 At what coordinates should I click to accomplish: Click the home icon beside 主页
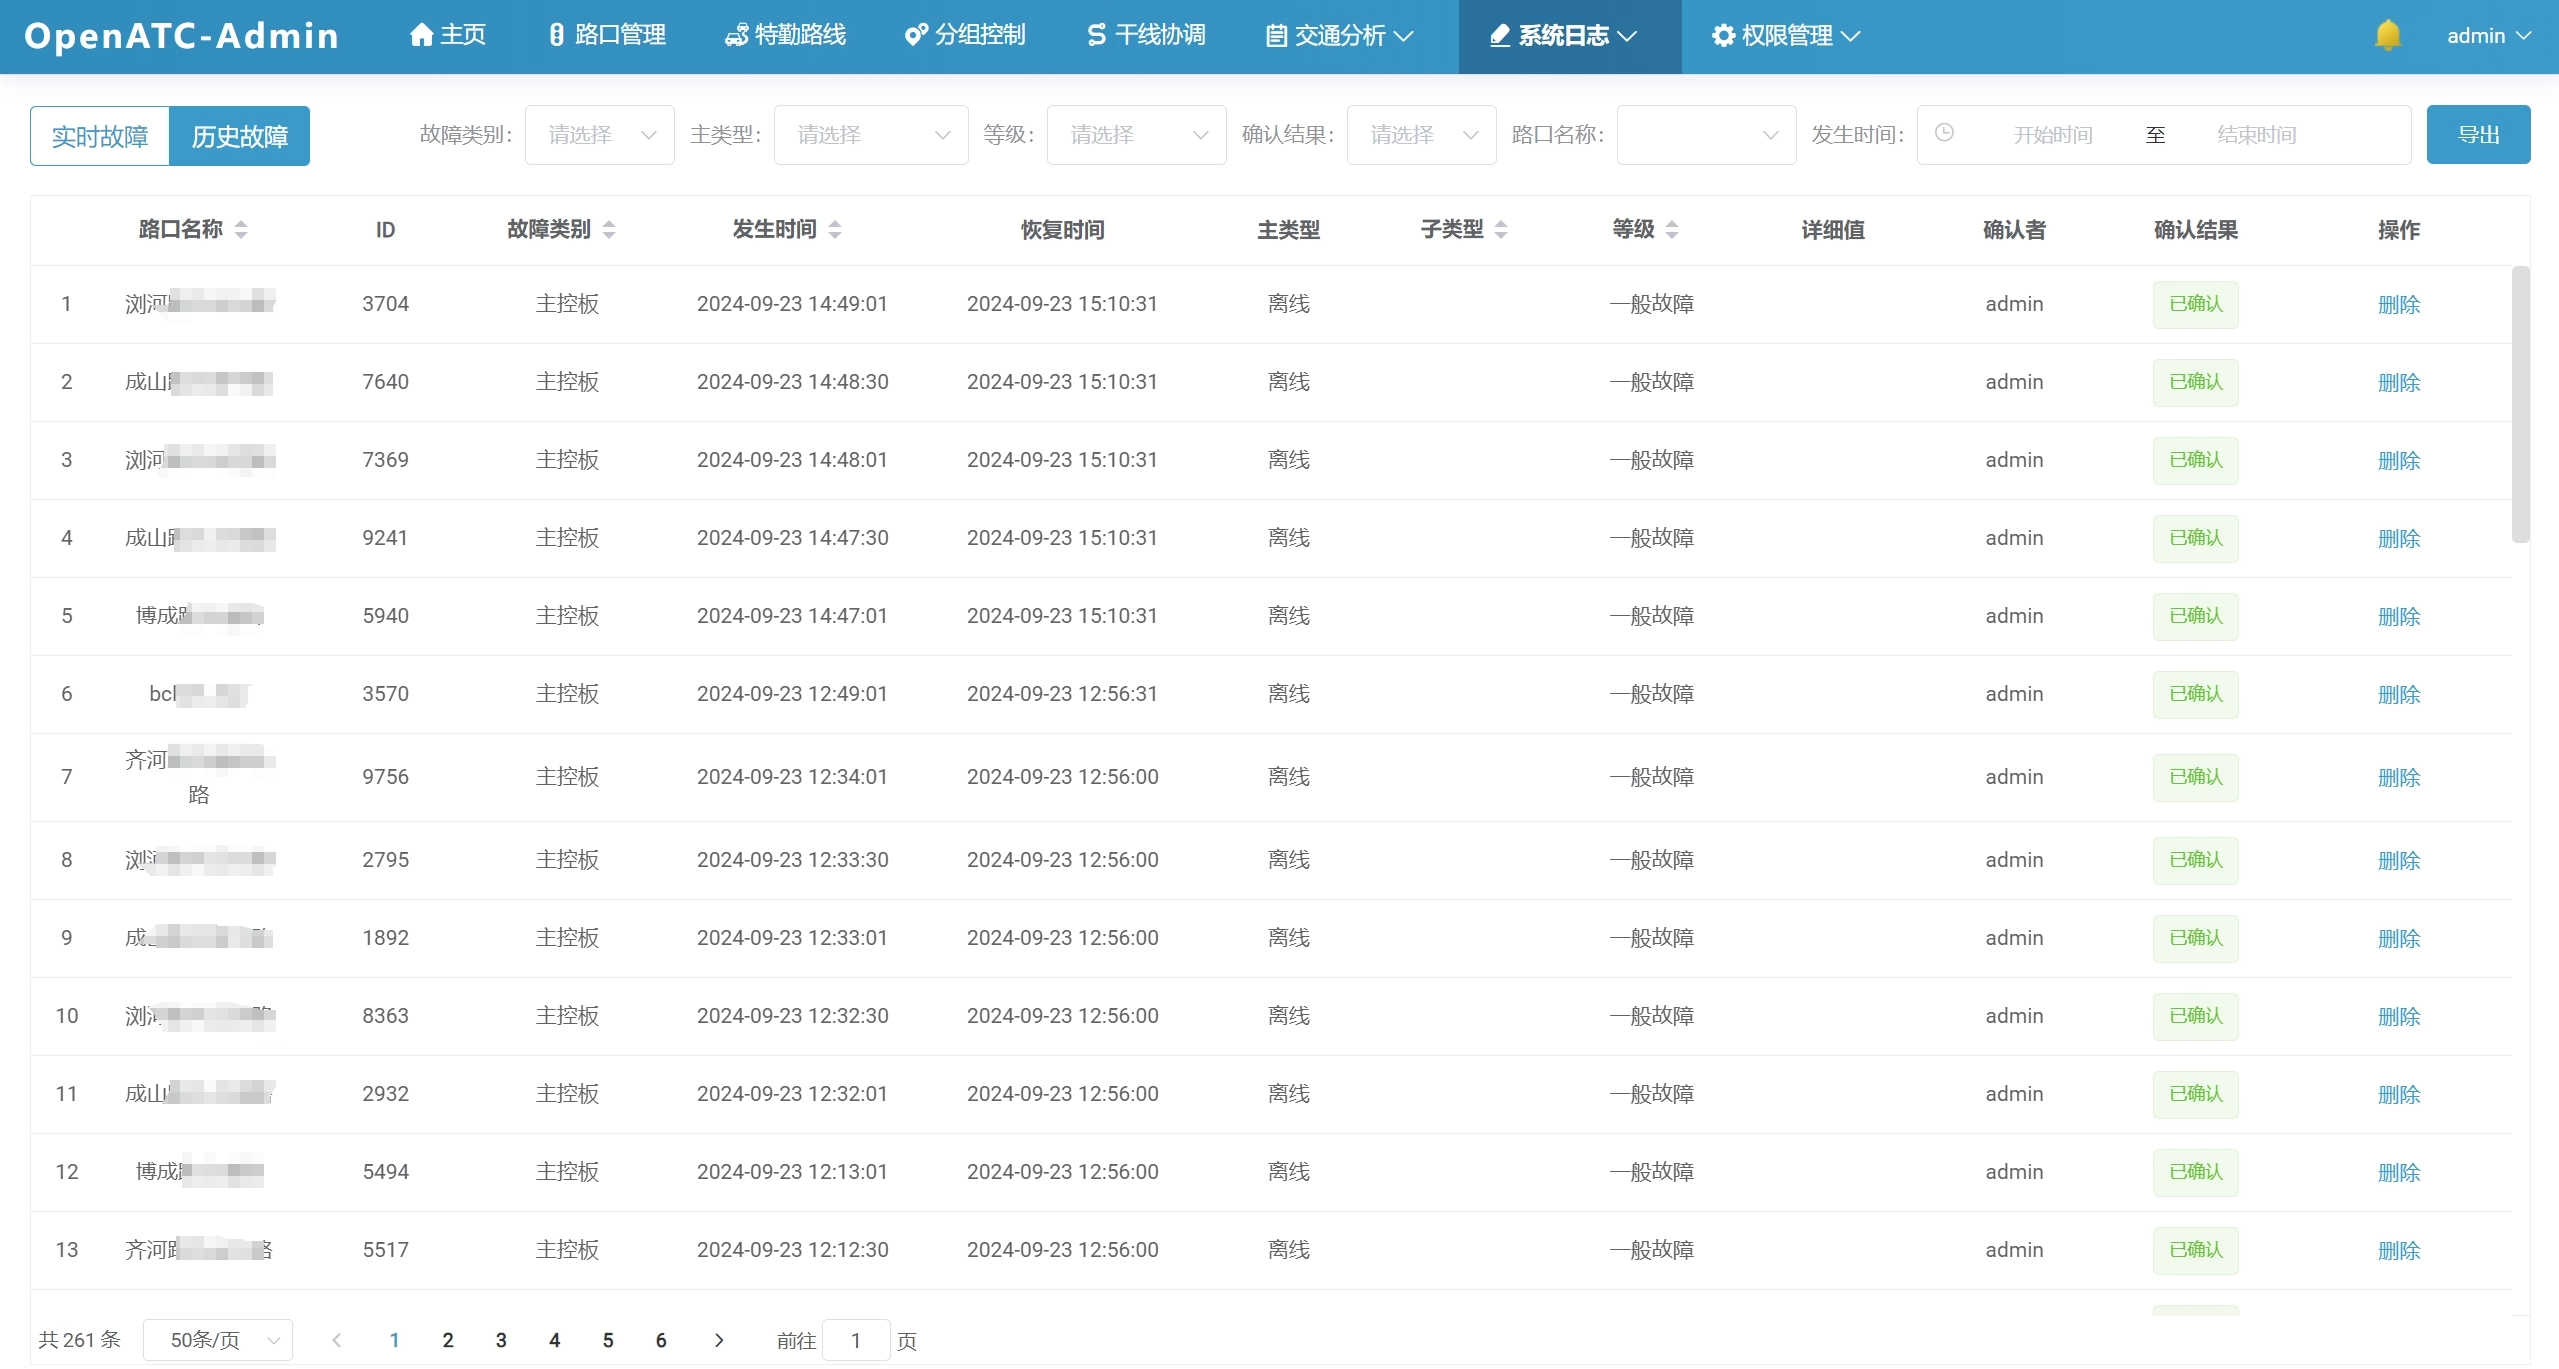click(x=421, y=36)
